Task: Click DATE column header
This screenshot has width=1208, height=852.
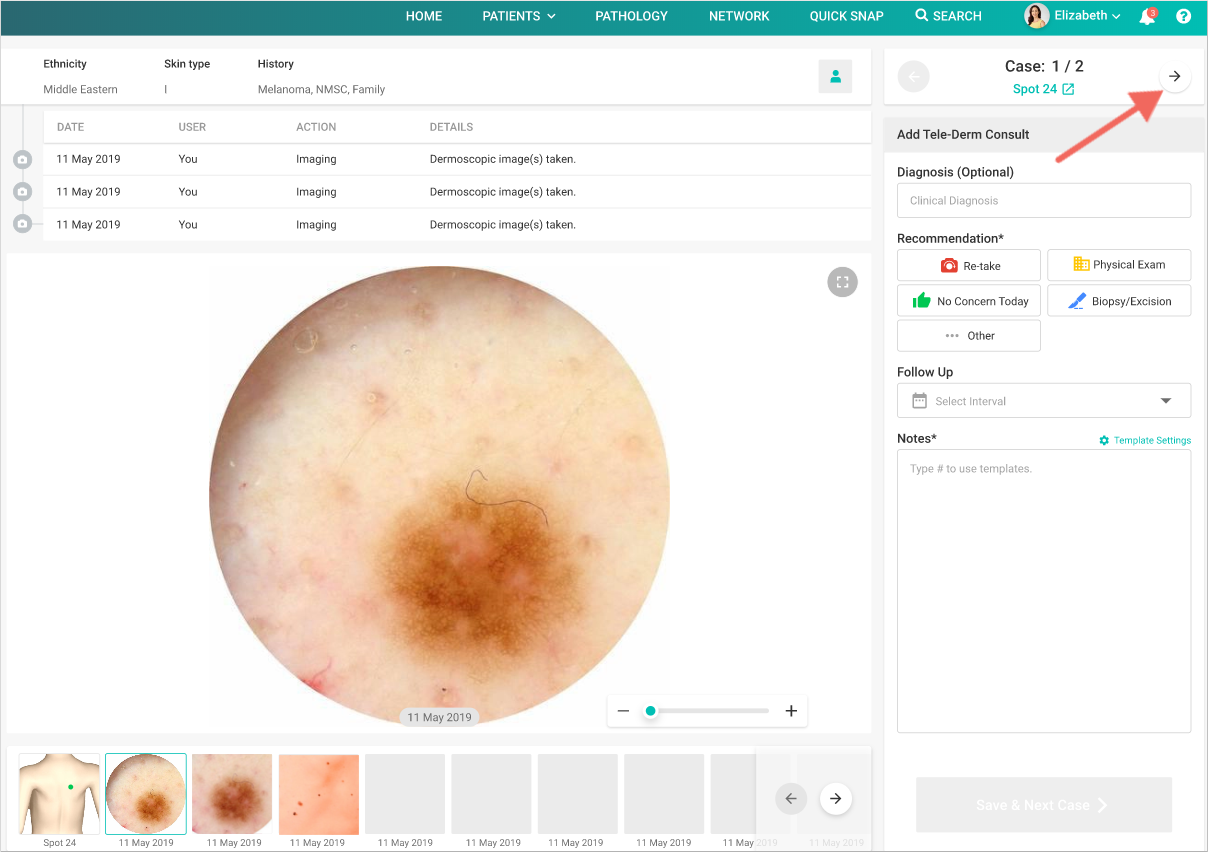Action: point(70,127)
